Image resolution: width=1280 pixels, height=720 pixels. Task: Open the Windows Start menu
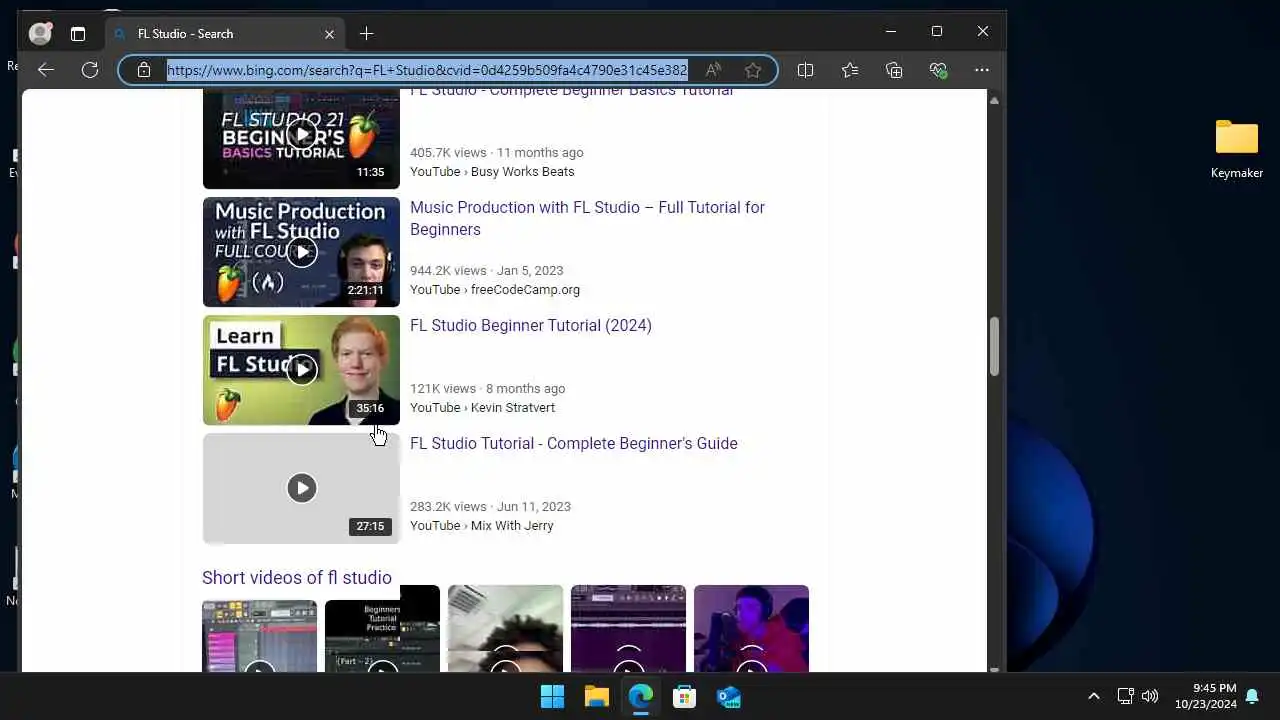pos(552,696)
